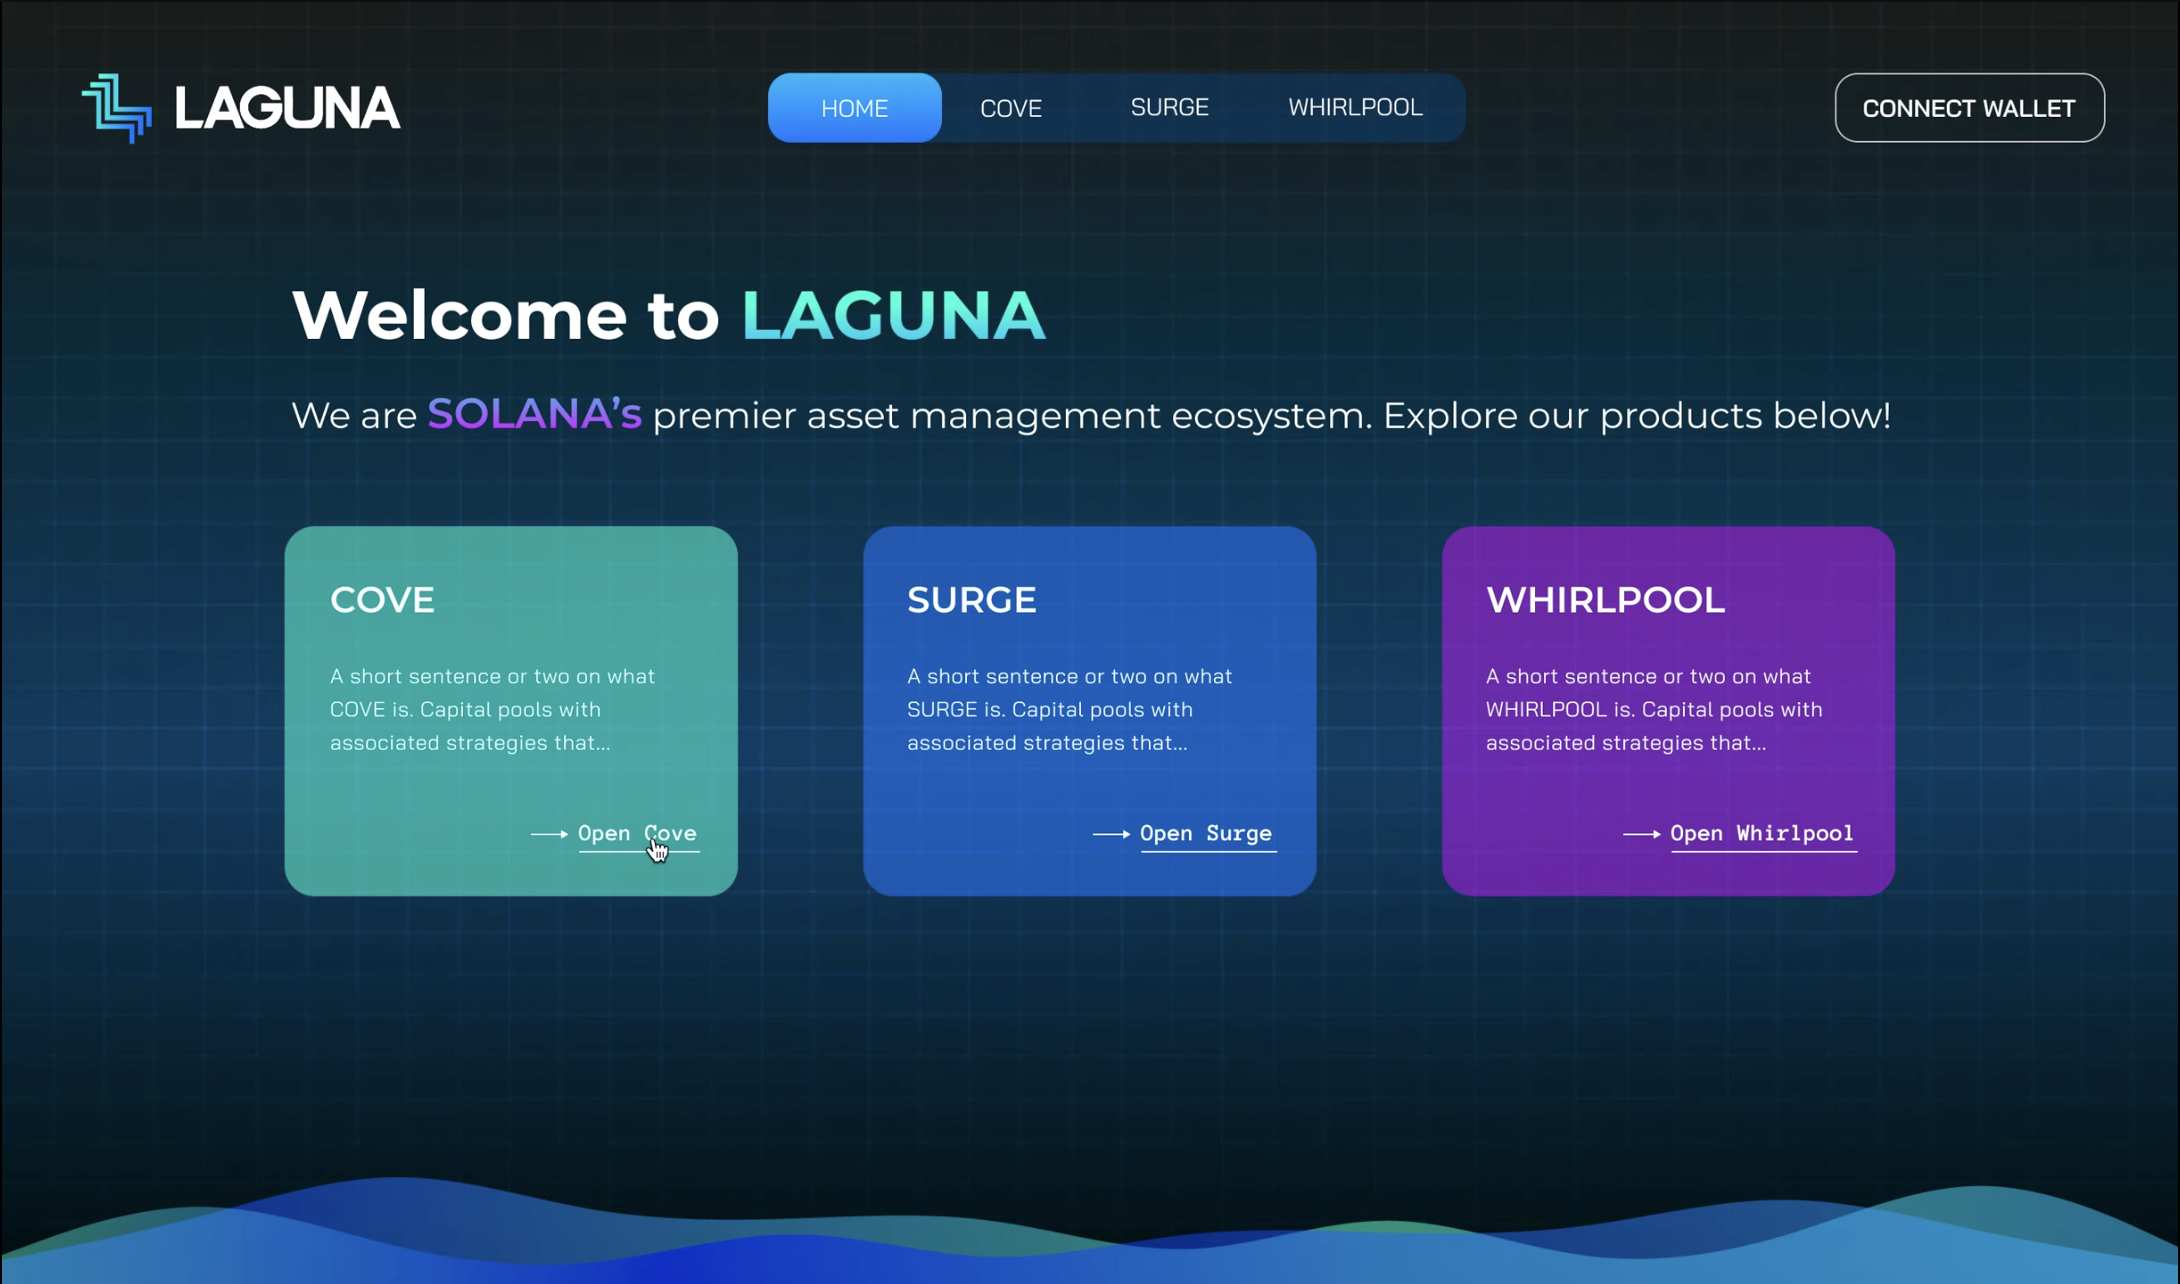Click the COVE card description text
The width and height of the screenshot is (2180, 1284).
coord(492,709)
